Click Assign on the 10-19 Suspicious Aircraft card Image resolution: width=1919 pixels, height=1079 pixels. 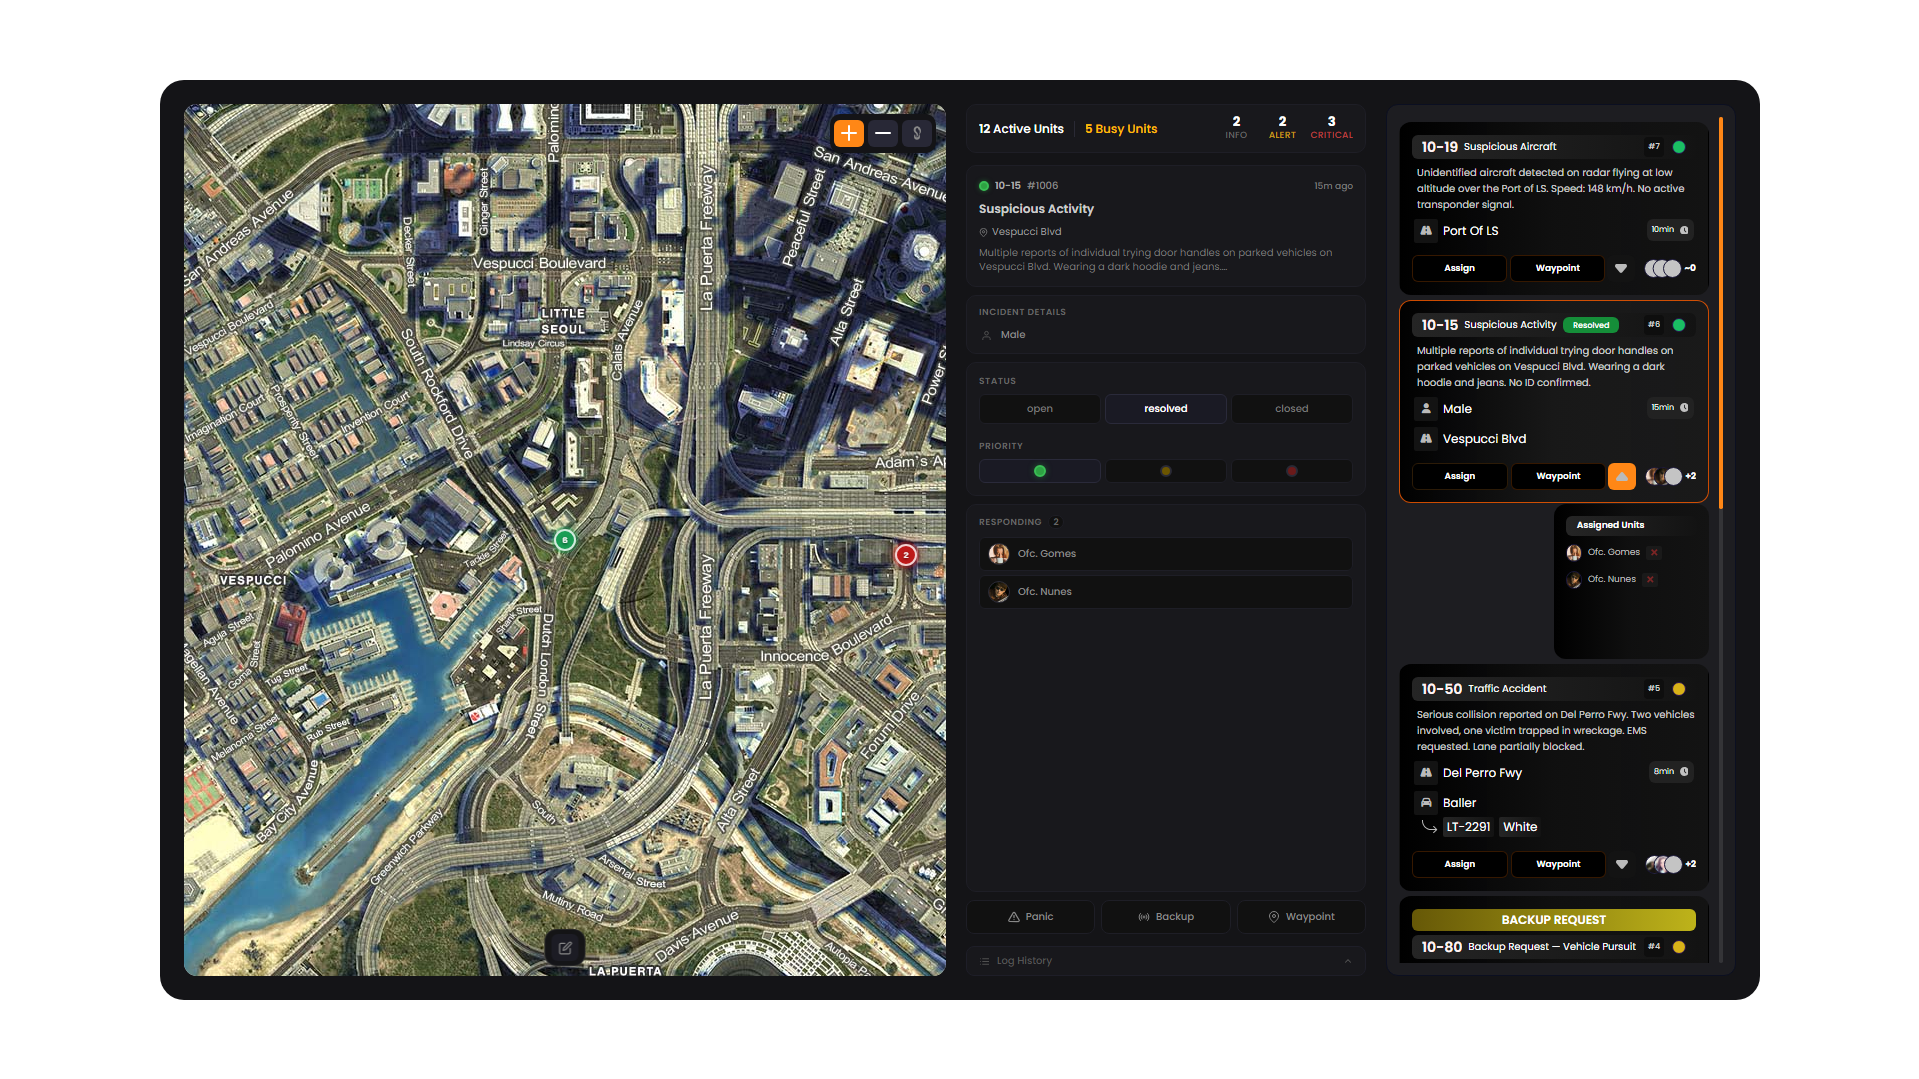1459,268
